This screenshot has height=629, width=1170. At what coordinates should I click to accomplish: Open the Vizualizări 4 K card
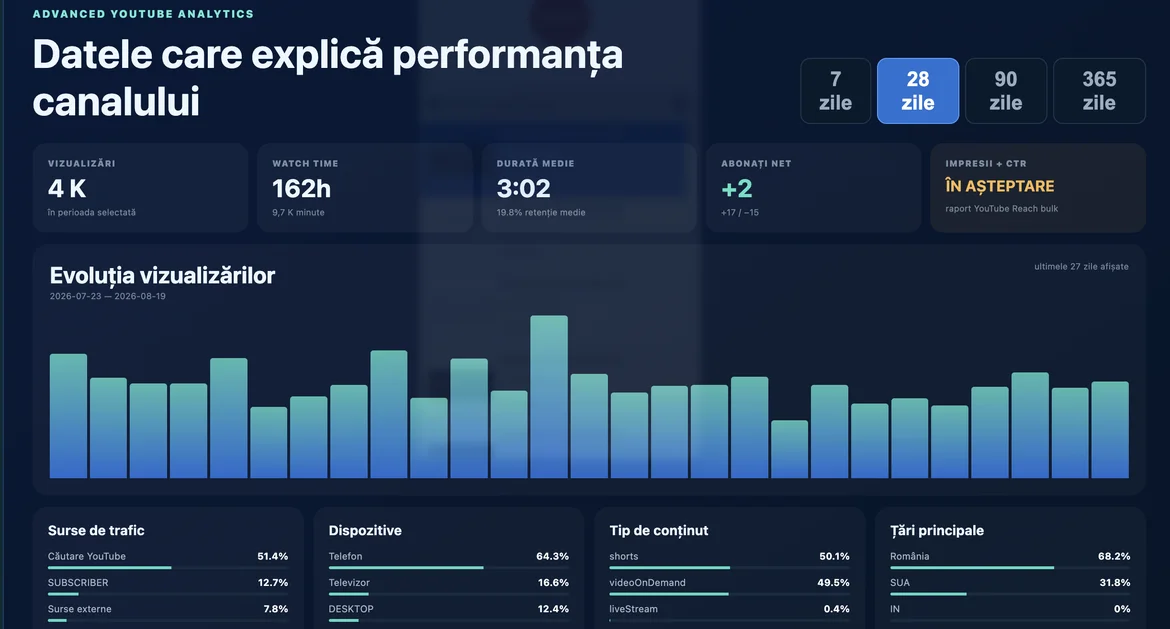coord(140,188)
